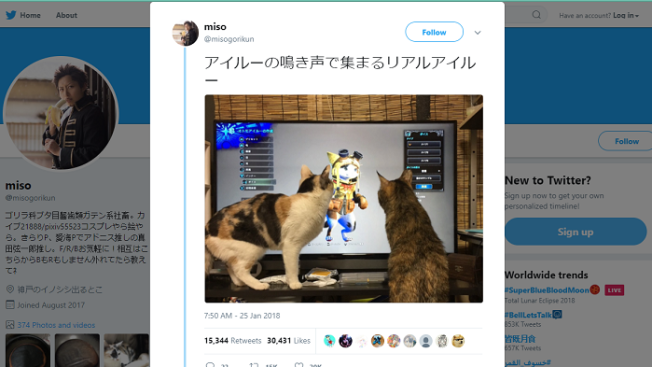
Task: Like the tweet with heart icon
Action: tap(299, 365)
